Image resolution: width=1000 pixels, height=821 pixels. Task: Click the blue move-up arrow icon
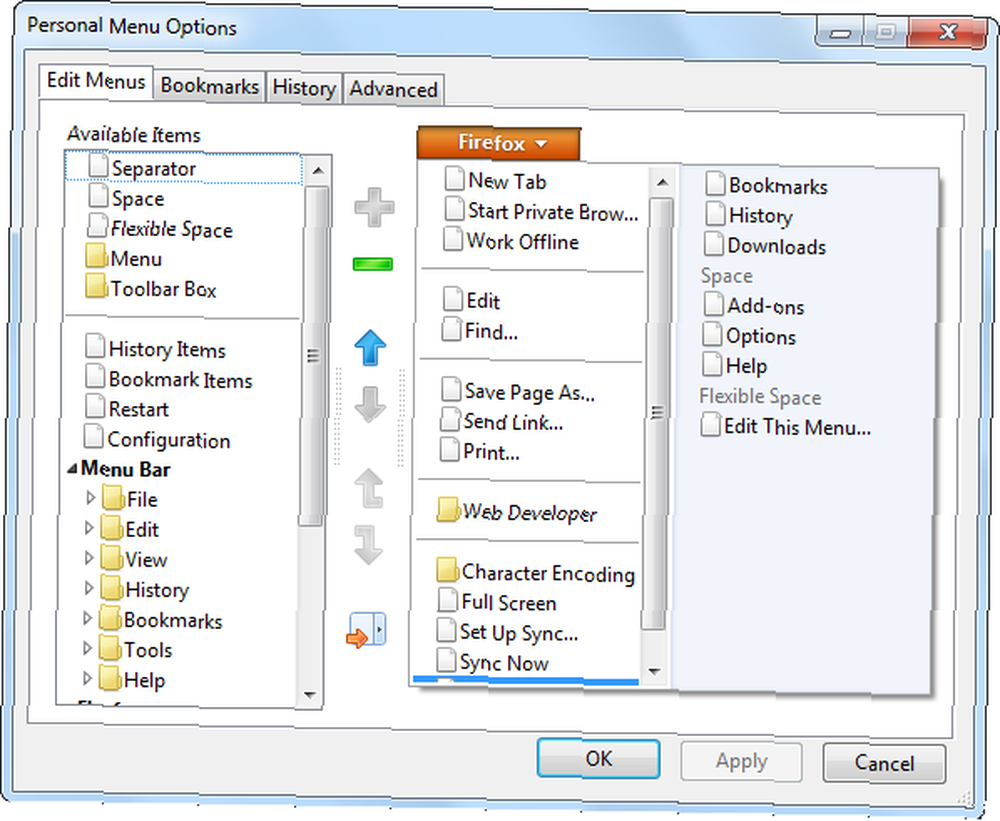click(x=370, y=348)
